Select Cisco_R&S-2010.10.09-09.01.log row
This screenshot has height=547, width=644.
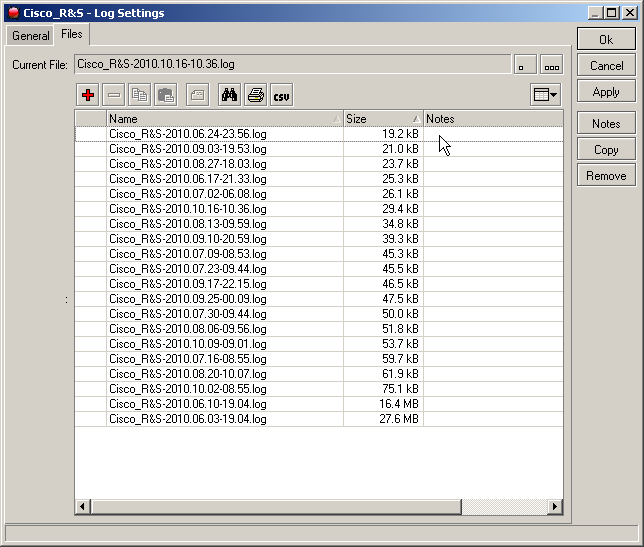[x=319, y=344]
